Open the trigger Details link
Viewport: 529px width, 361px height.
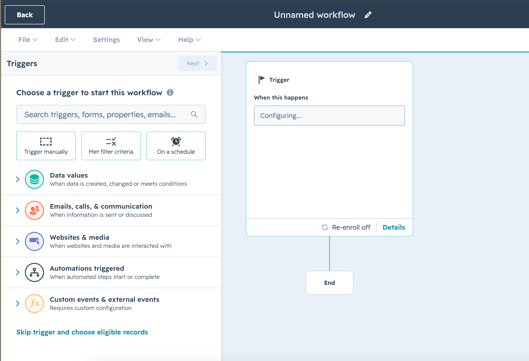(394, 227)
